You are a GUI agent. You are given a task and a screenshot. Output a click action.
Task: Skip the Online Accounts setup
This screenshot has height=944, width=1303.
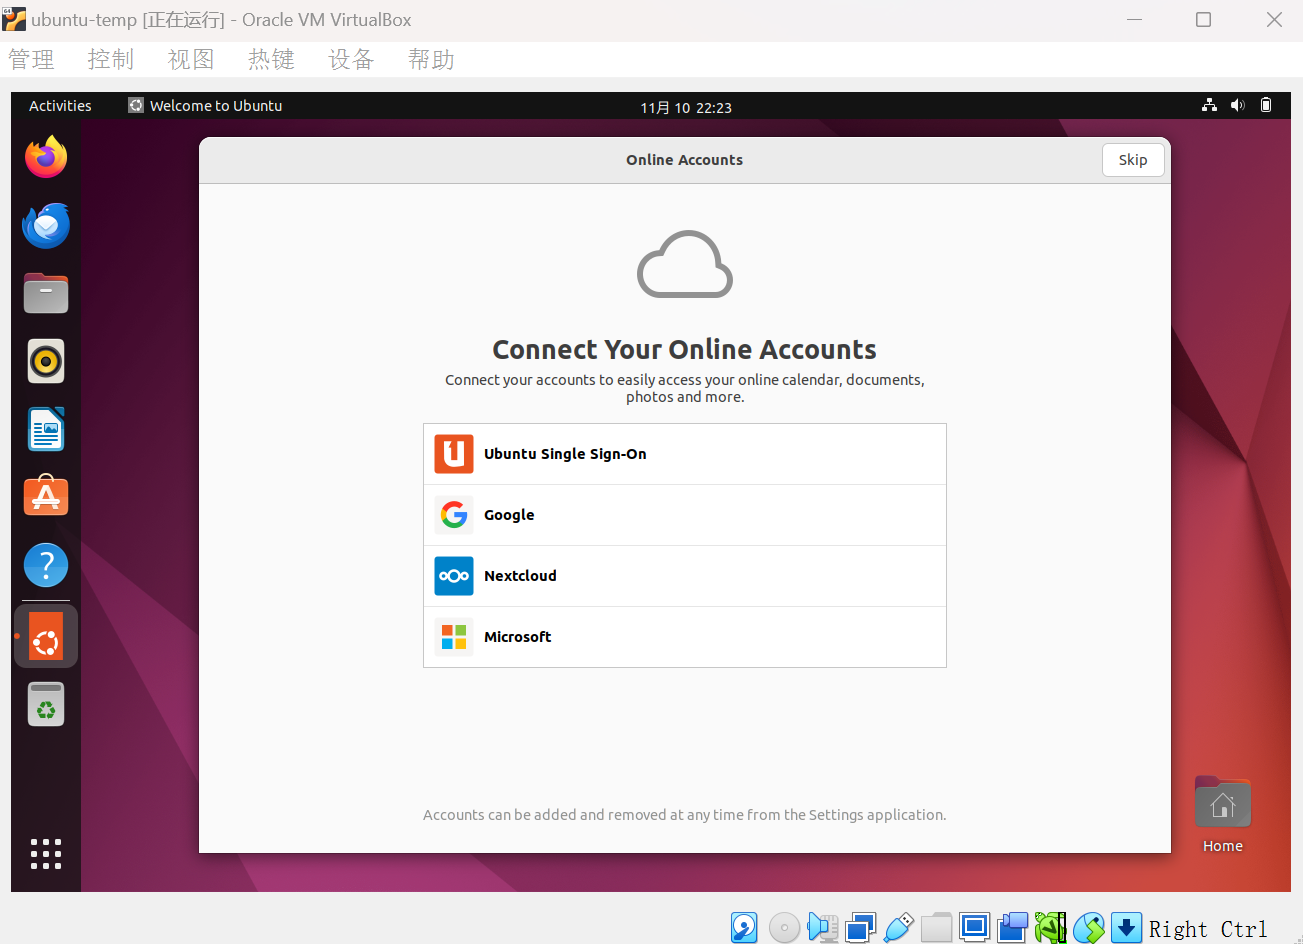click(x=1133, y=160)
